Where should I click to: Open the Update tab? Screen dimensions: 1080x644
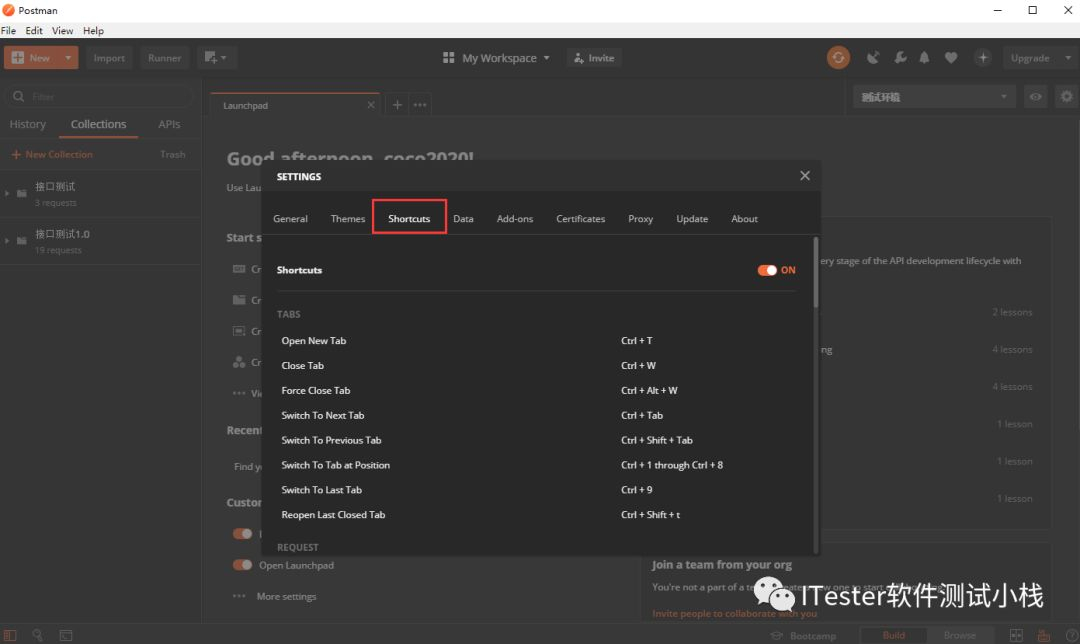692,218
